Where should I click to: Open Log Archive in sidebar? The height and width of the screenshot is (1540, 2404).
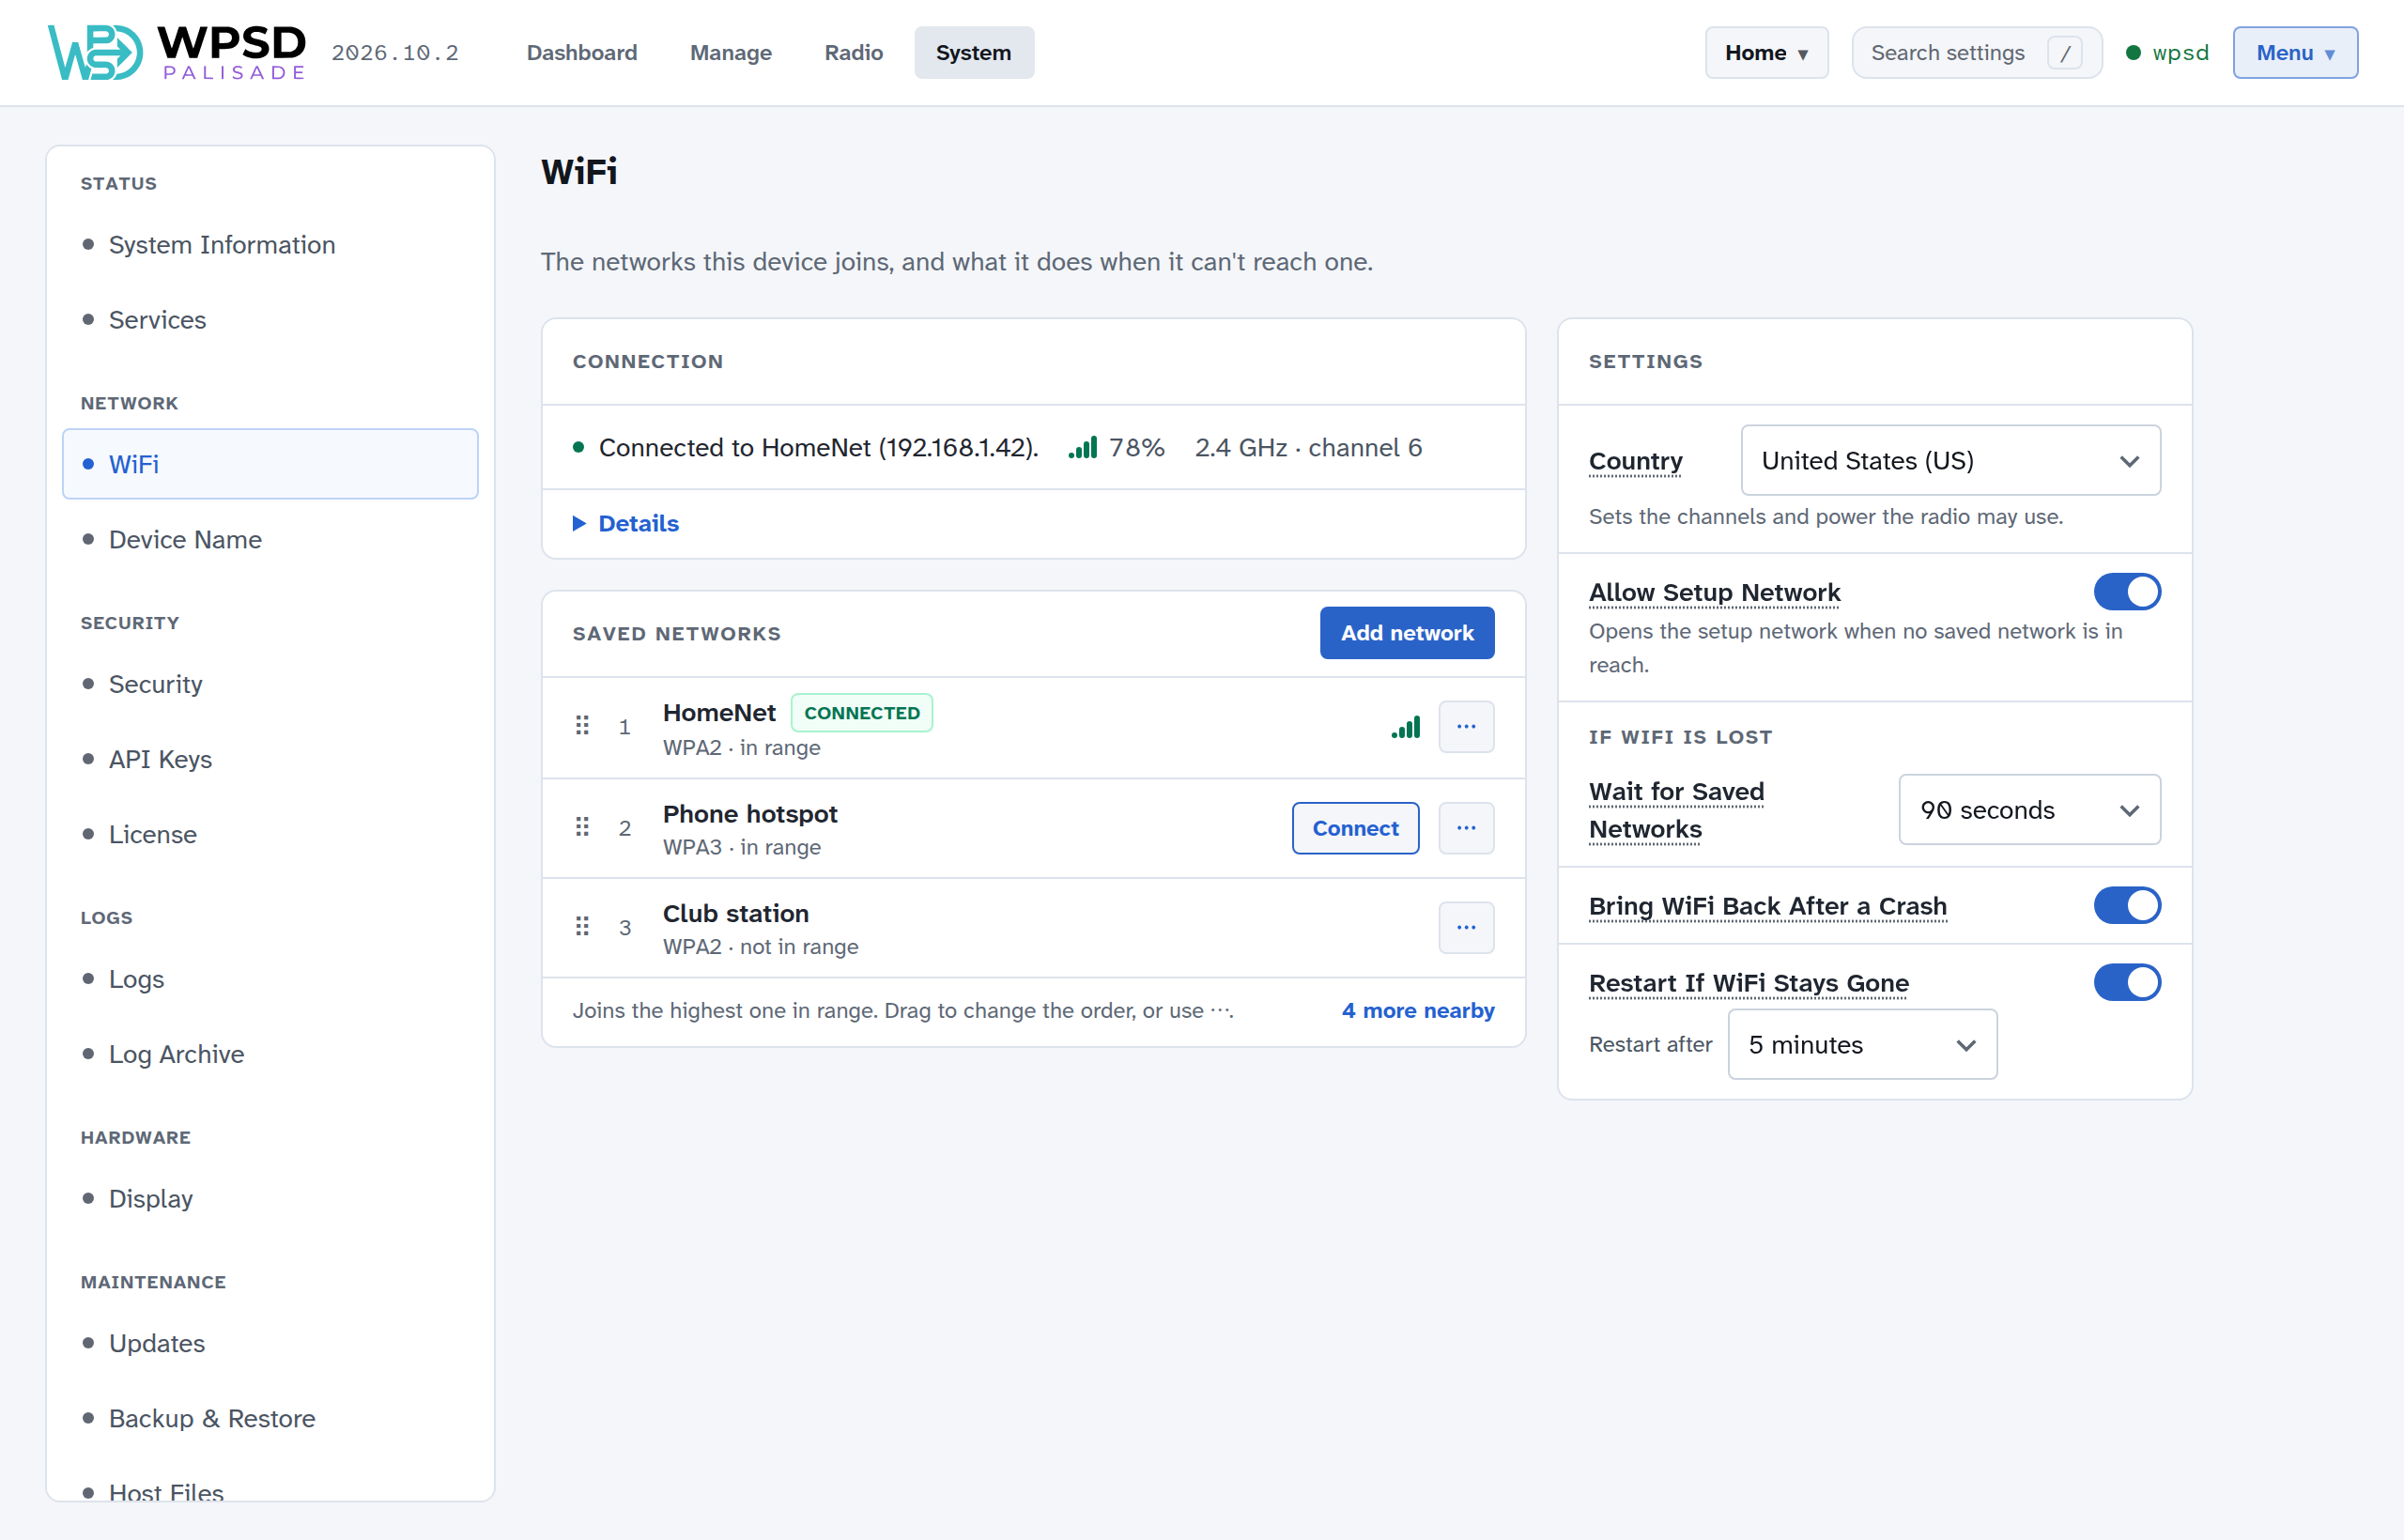pyautogui.click(x=270, y=1054)
